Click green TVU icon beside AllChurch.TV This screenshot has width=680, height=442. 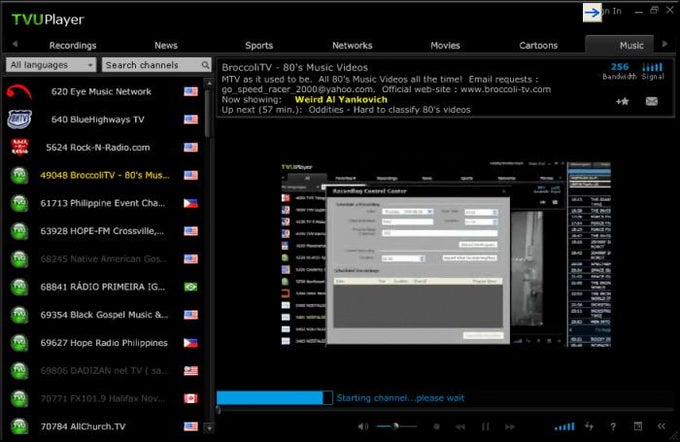tap(19, 426)
